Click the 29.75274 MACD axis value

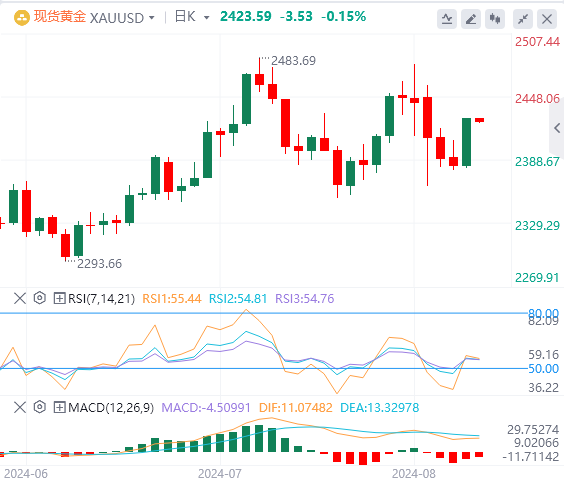tap(533, 430)
